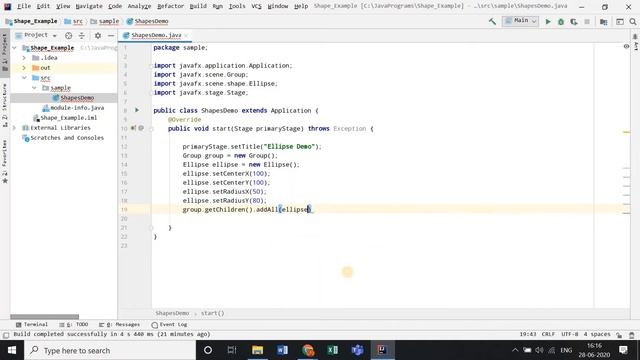Open Chrome from the taskbar
640x360 pixels.
point(308,350)
